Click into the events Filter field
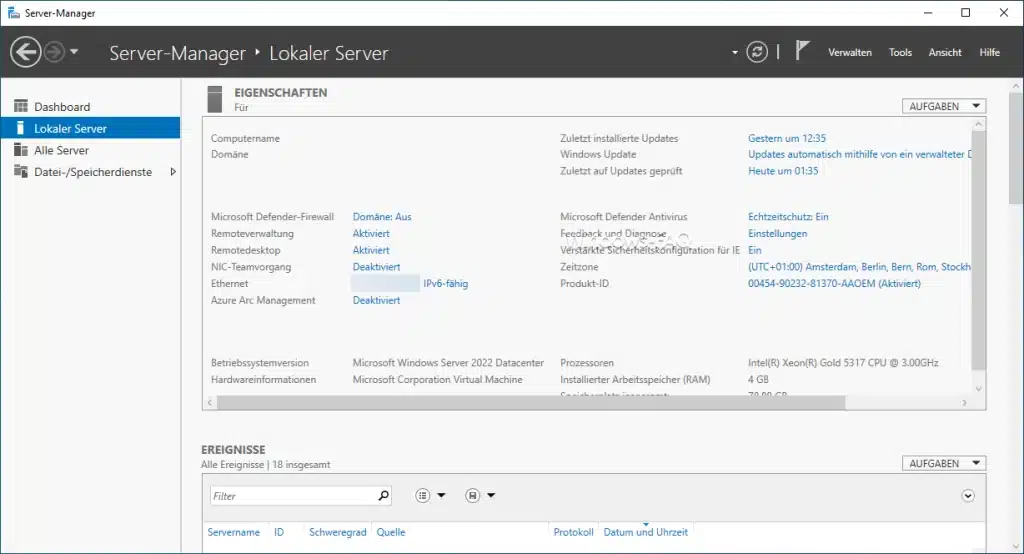The height and width of the screenshot is (554, 1024). coord(293,496)
